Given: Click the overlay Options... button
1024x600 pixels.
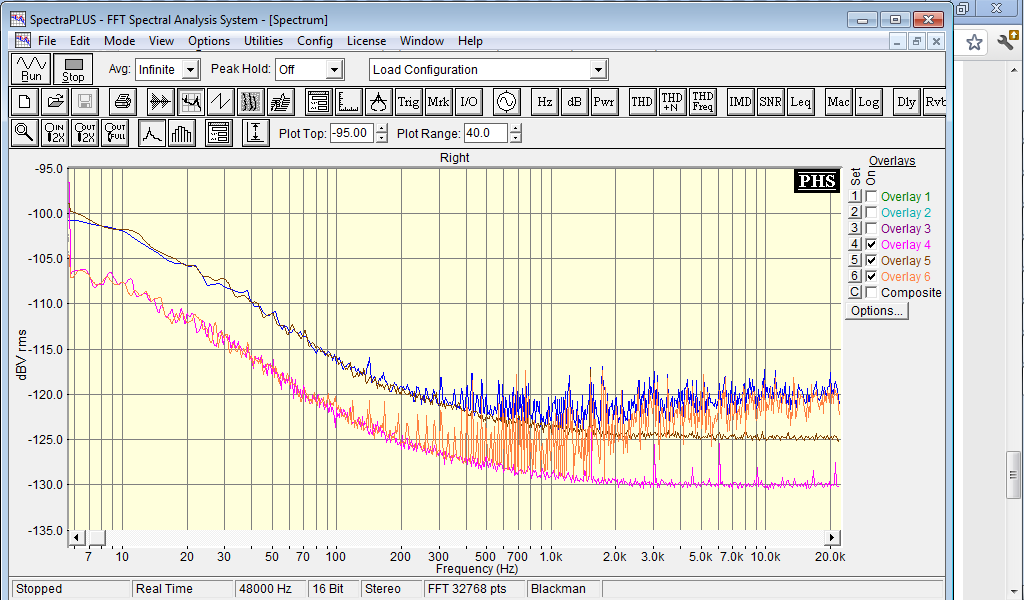Looking at the screenshot, I should tap(877, 311).
